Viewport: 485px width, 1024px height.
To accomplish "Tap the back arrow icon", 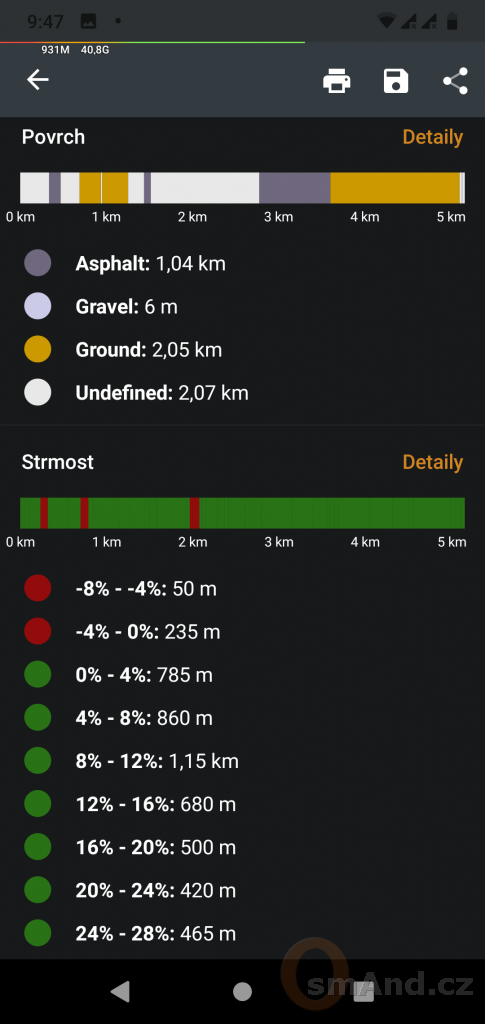I will (x=37, y=80).
